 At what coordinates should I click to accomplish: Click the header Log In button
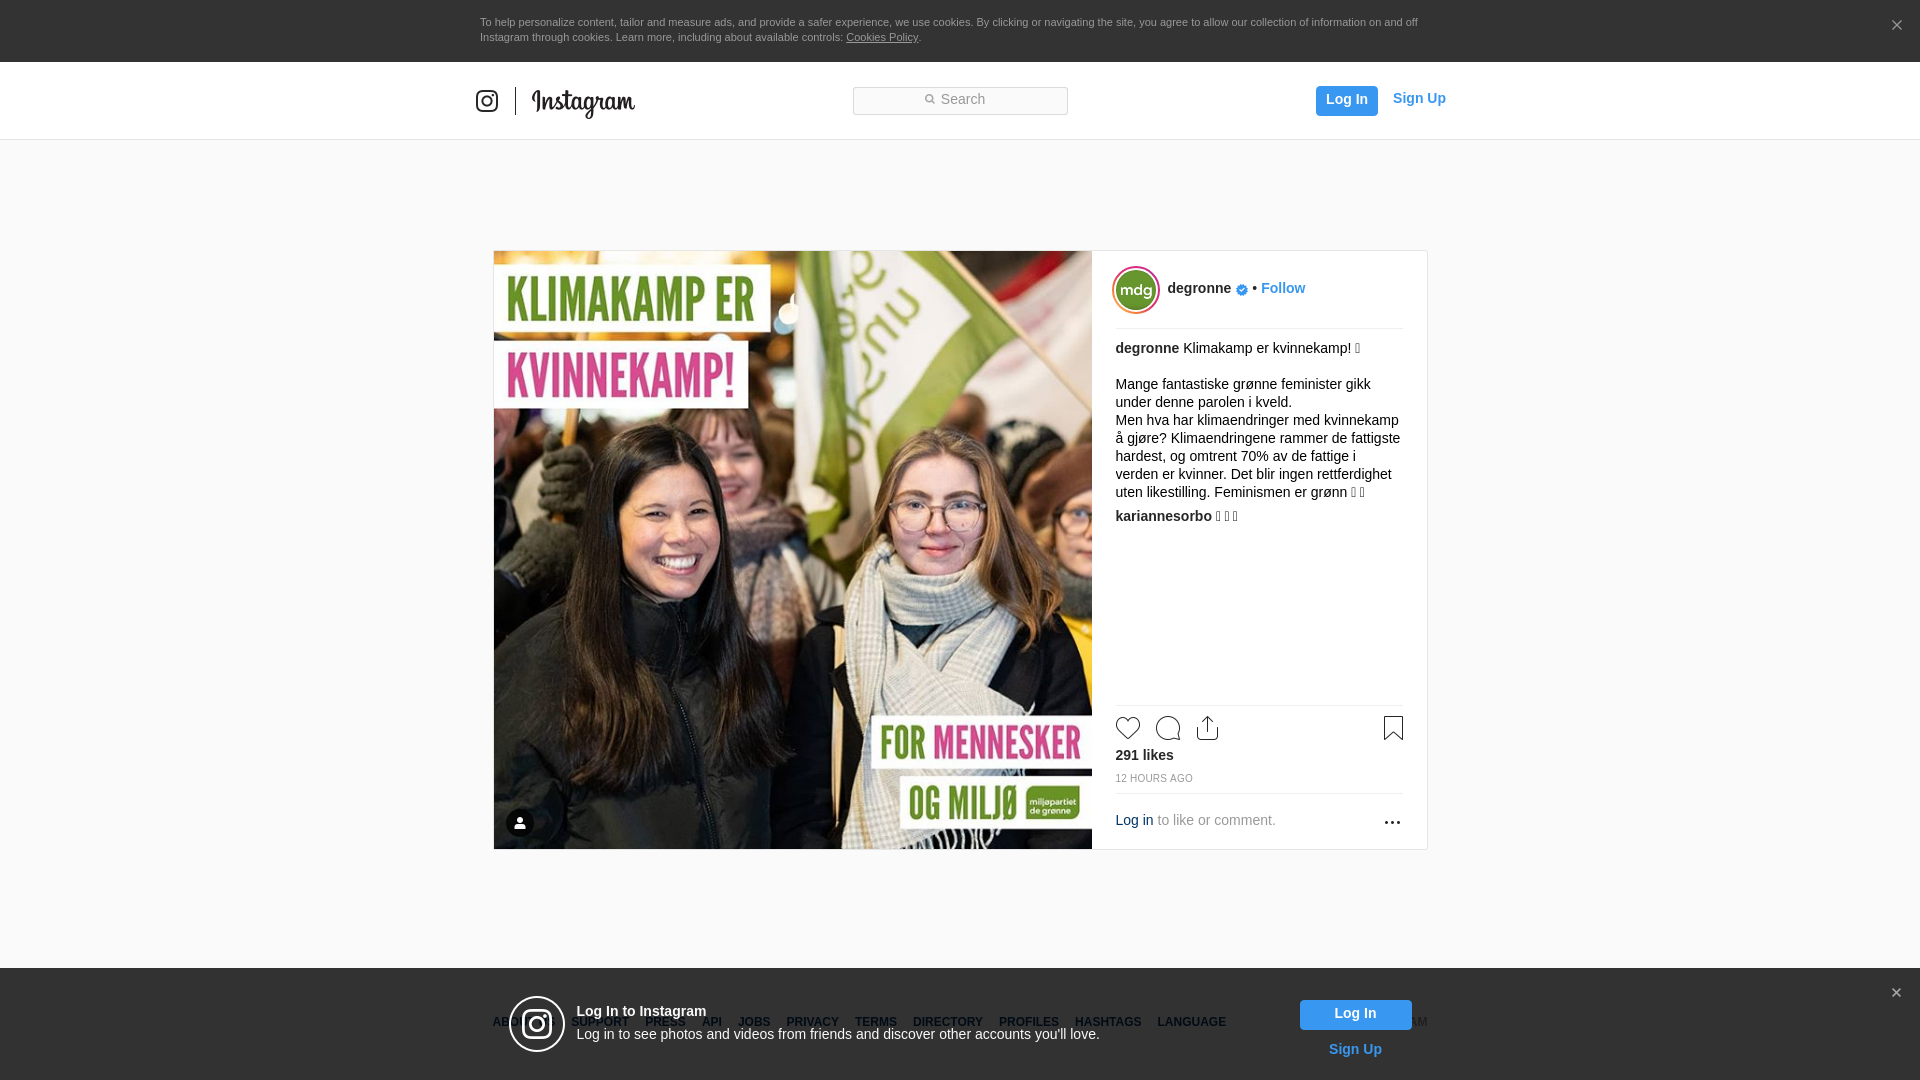pyautogui.click(x=1346, y=100)
